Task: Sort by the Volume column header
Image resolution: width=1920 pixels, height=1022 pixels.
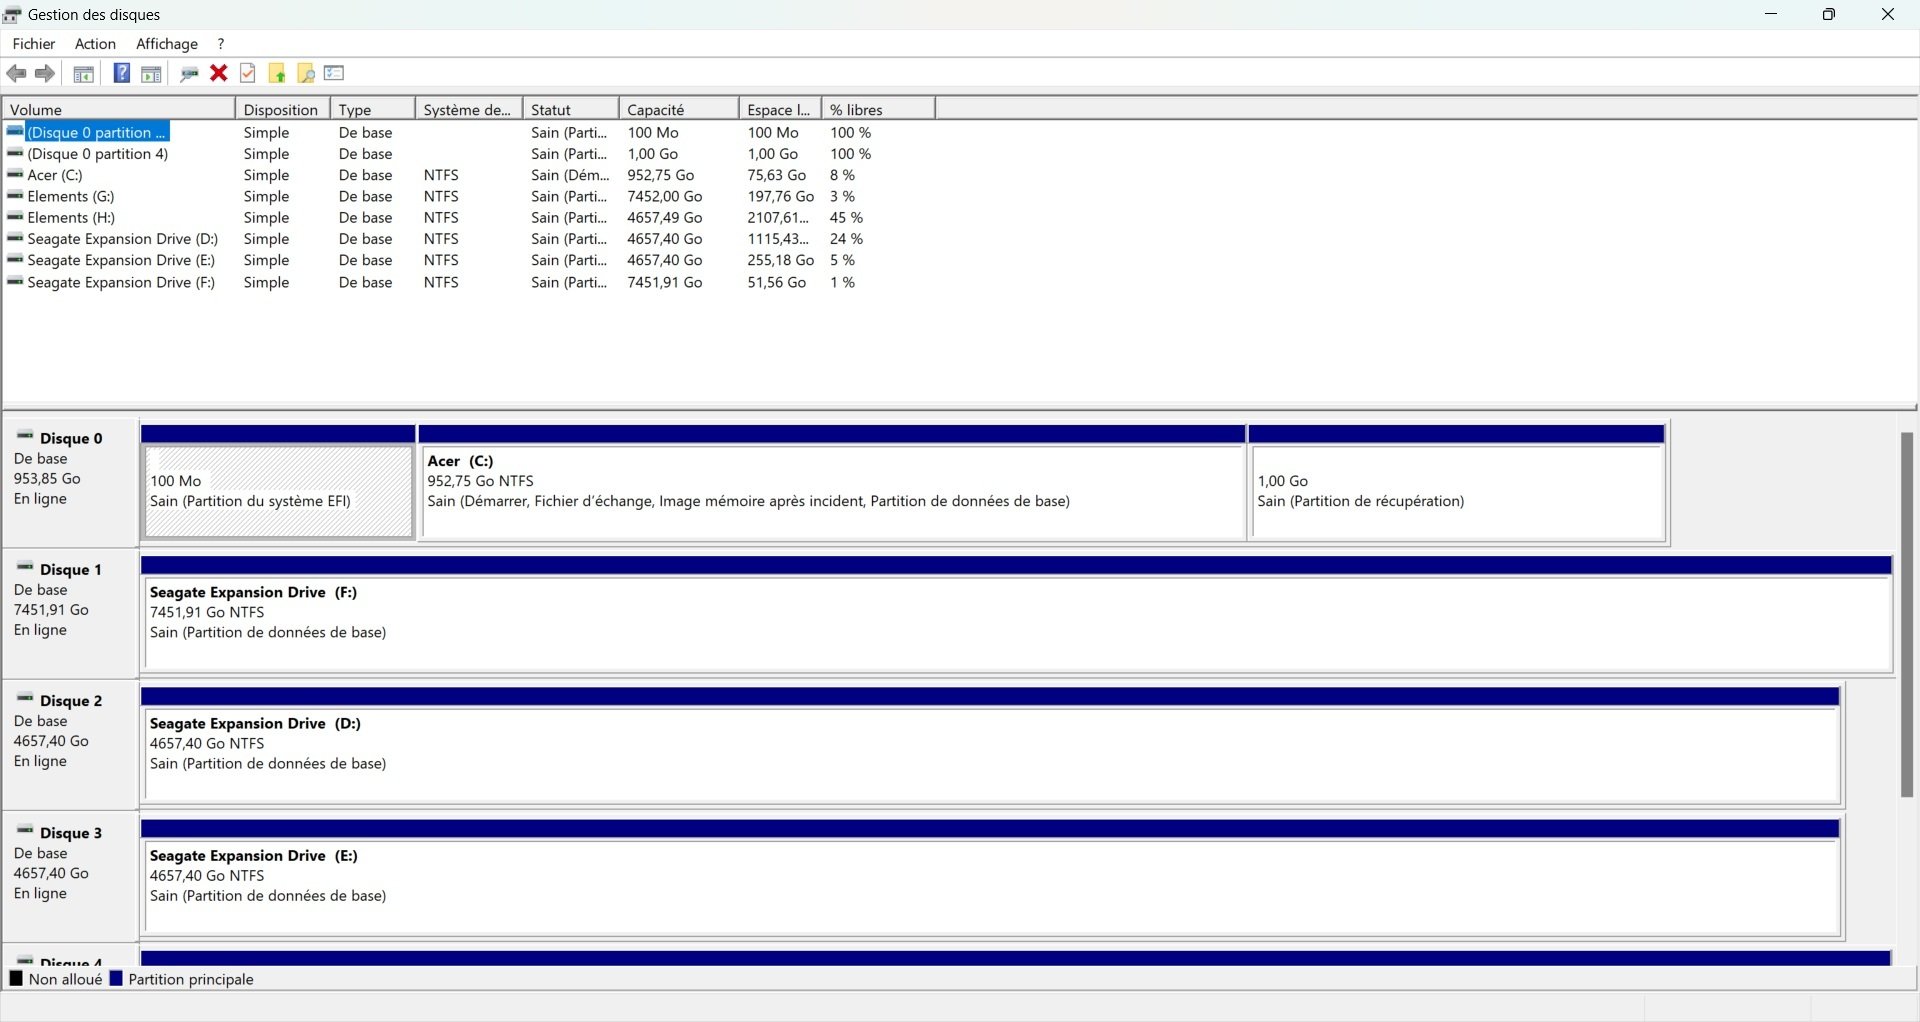Action: pyautogui.click(x=119, y=109)
